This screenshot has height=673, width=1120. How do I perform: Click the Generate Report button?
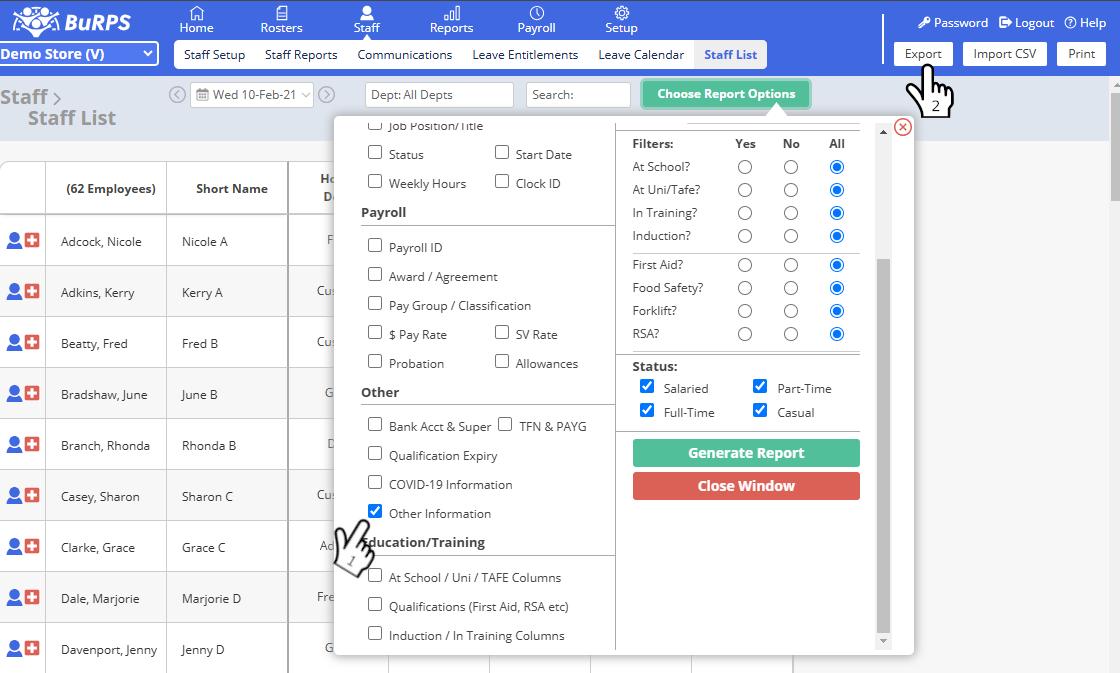[x=746, y=453]
